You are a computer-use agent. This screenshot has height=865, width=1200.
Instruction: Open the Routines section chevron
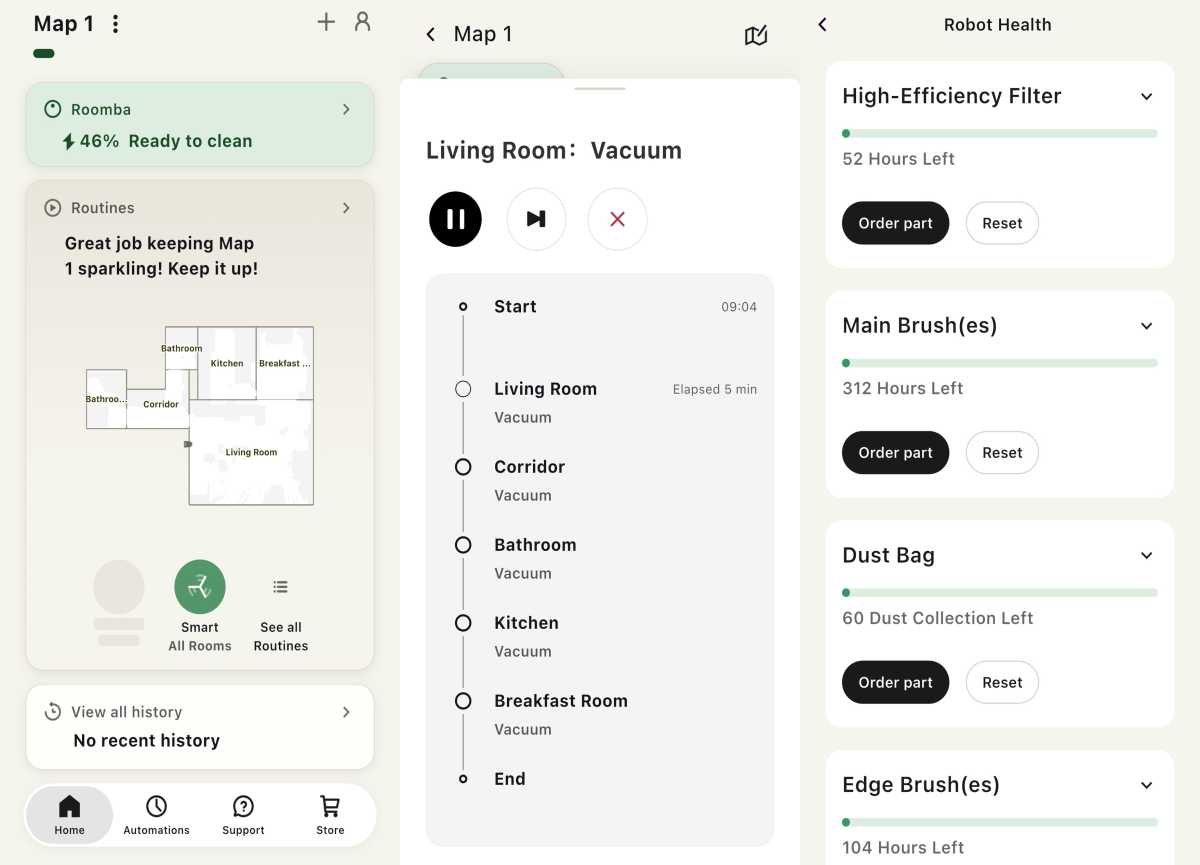(346, 208)
